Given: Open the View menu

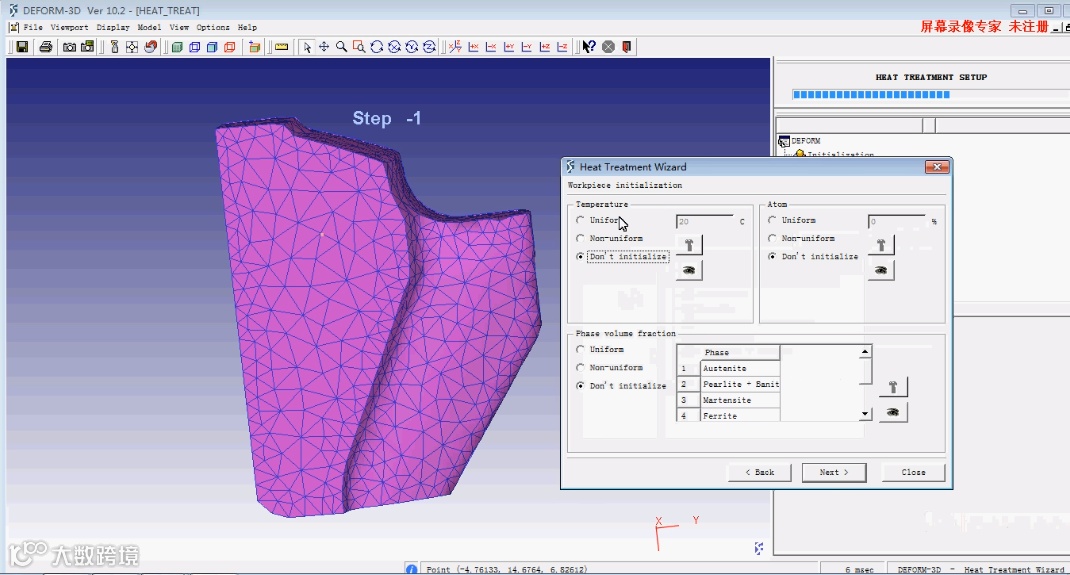Looking at the screenshot, I should (x=179, y=27).
